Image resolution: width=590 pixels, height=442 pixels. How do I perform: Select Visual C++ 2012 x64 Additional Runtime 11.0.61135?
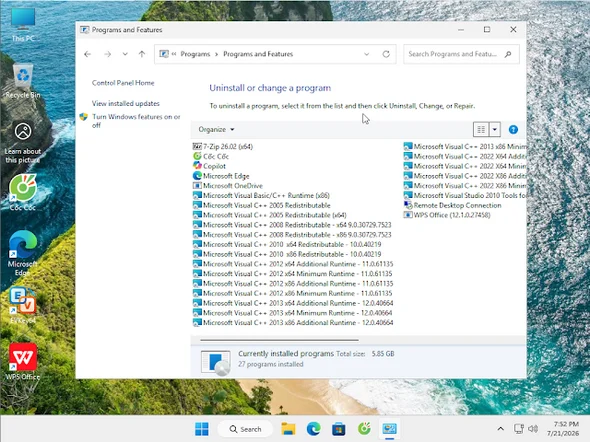point(293,264)
